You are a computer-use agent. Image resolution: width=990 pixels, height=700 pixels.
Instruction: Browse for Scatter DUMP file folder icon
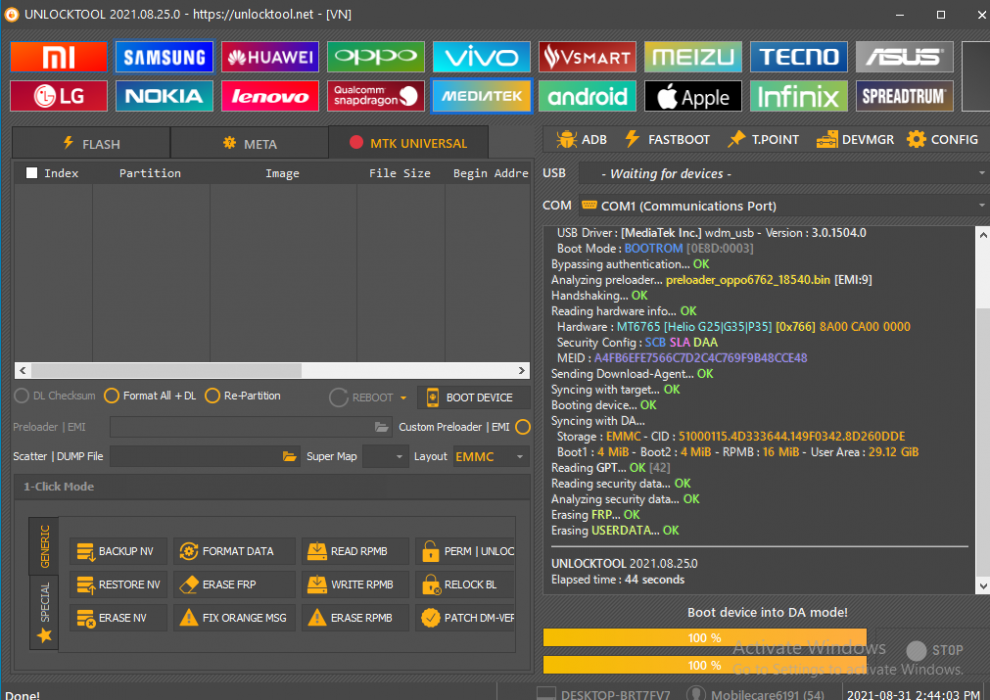[x=289, y=456]
